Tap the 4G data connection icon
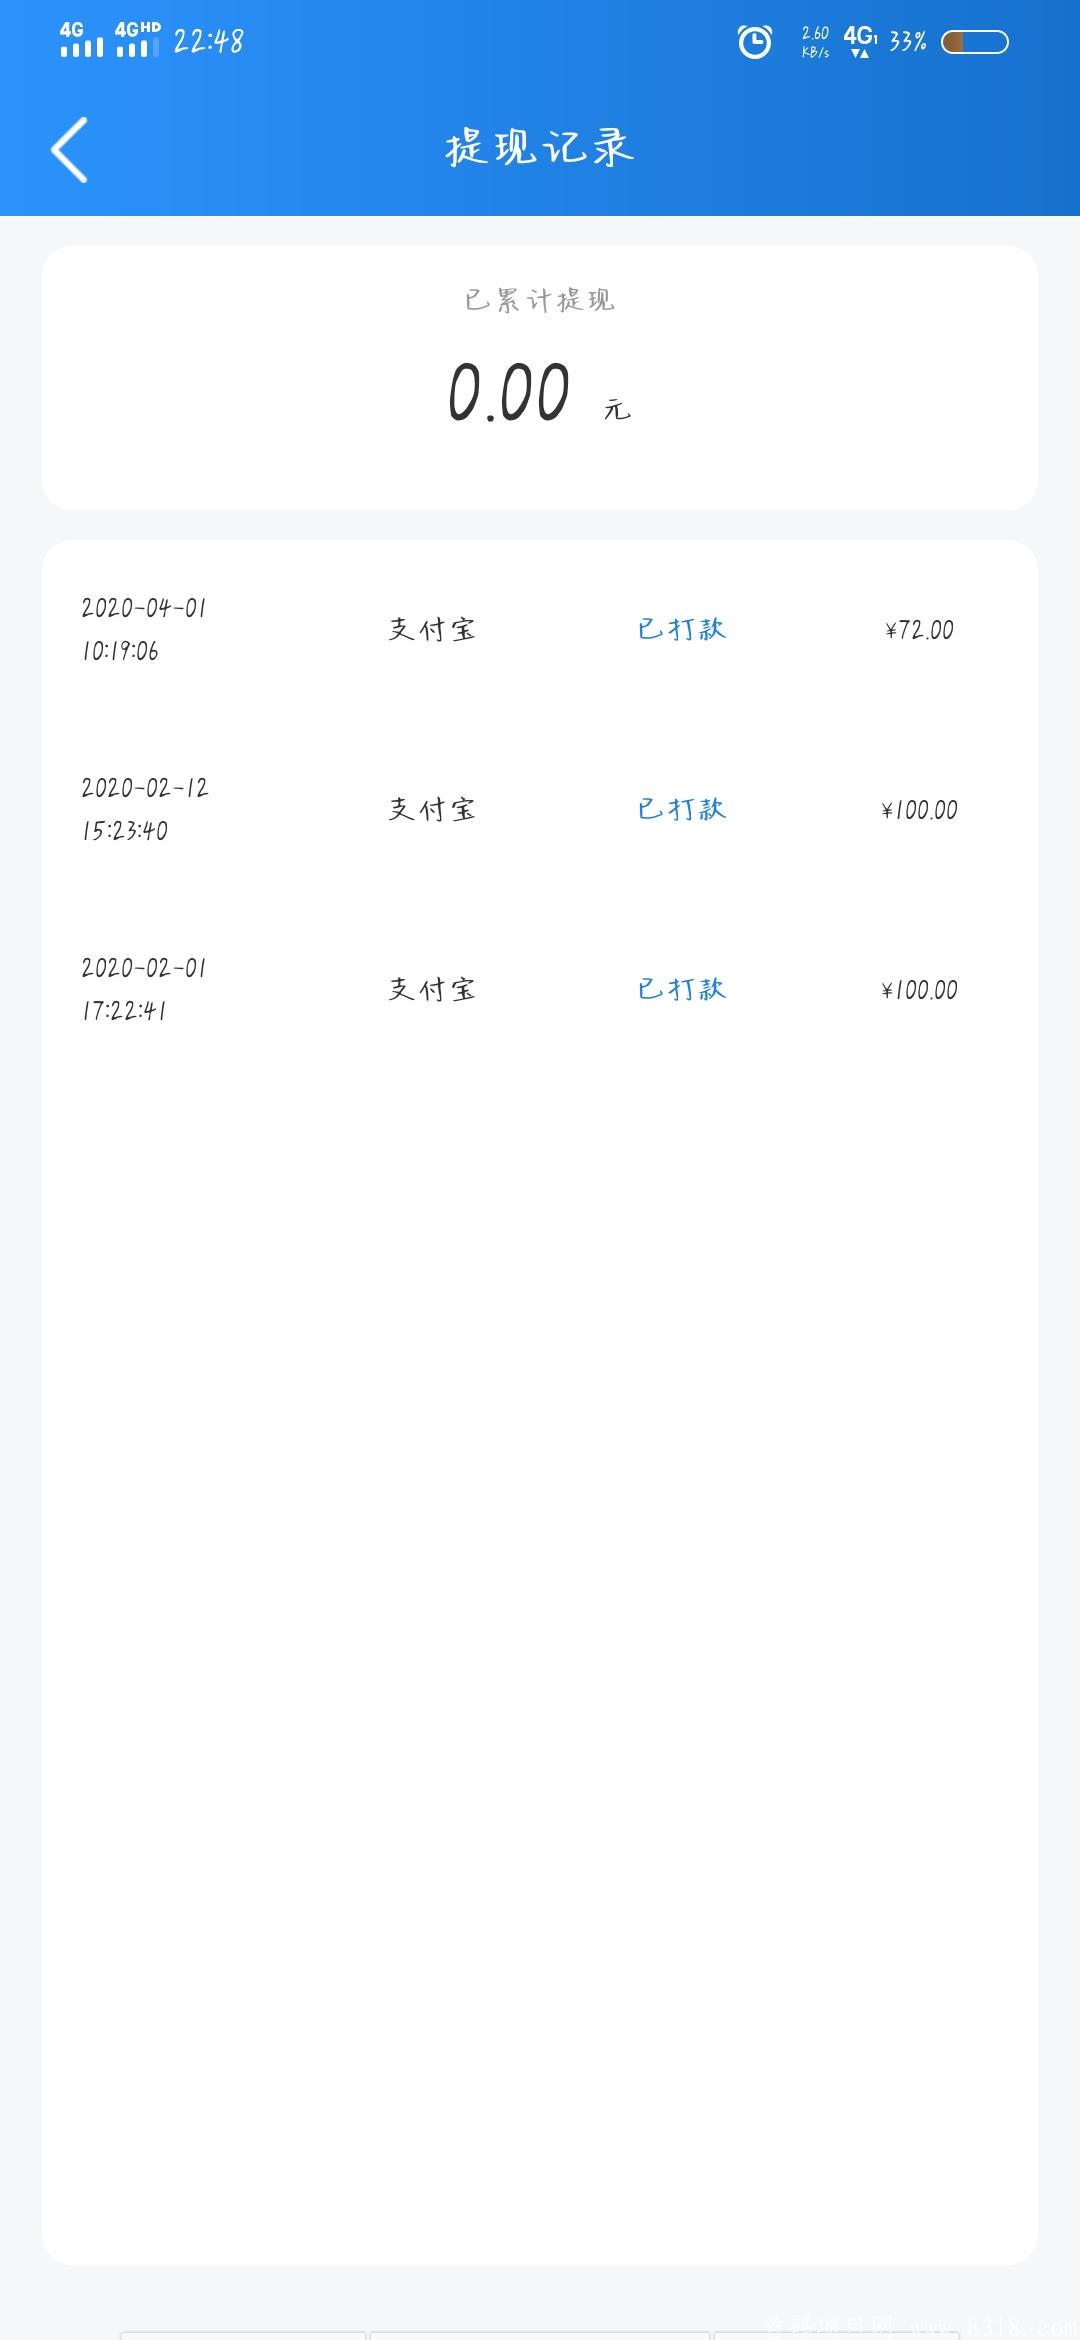 pyautogui.click(x=860, y=42)
